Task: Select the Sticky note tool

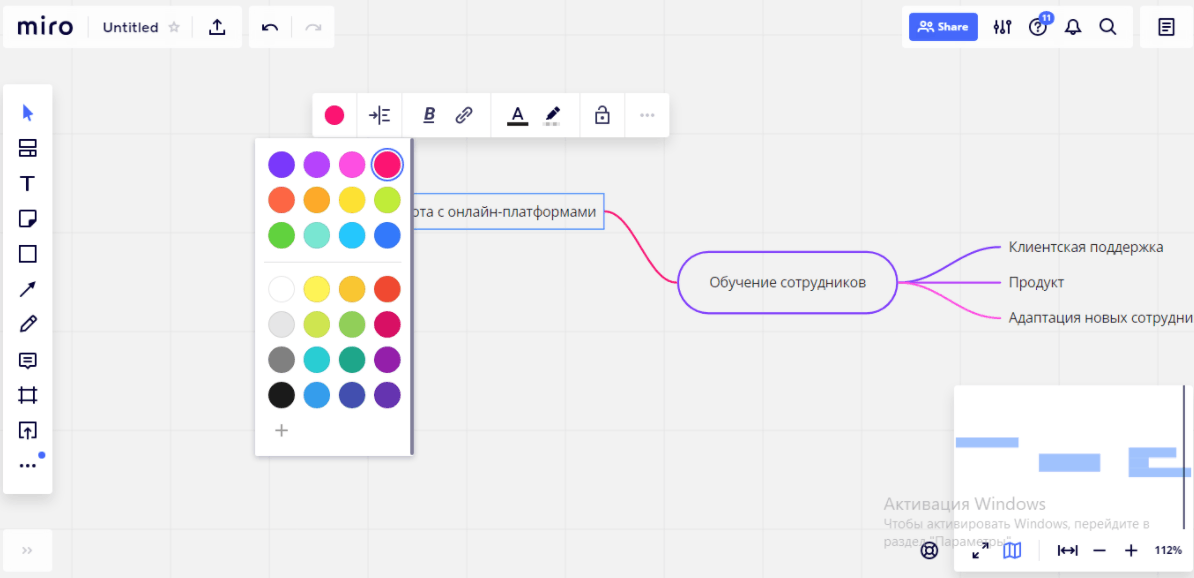Action: [28, 219]
